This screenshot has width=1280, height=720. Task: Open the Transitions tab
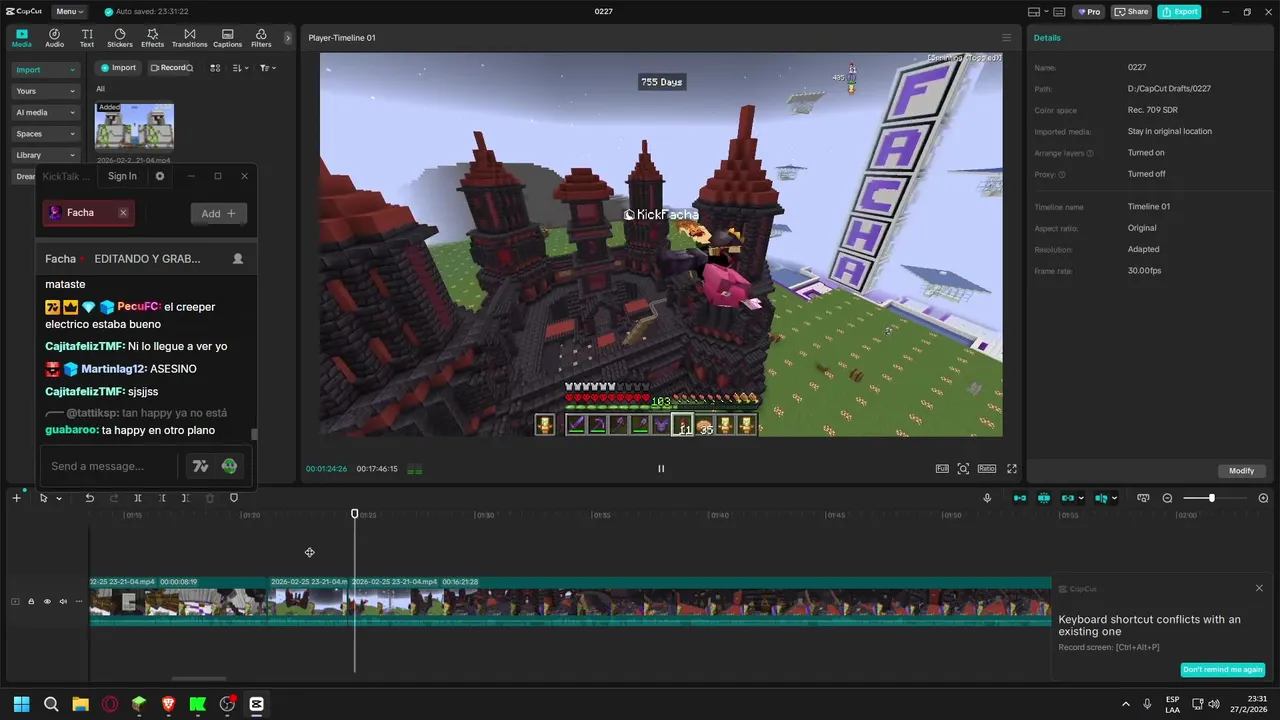click(x=189, y=38)
